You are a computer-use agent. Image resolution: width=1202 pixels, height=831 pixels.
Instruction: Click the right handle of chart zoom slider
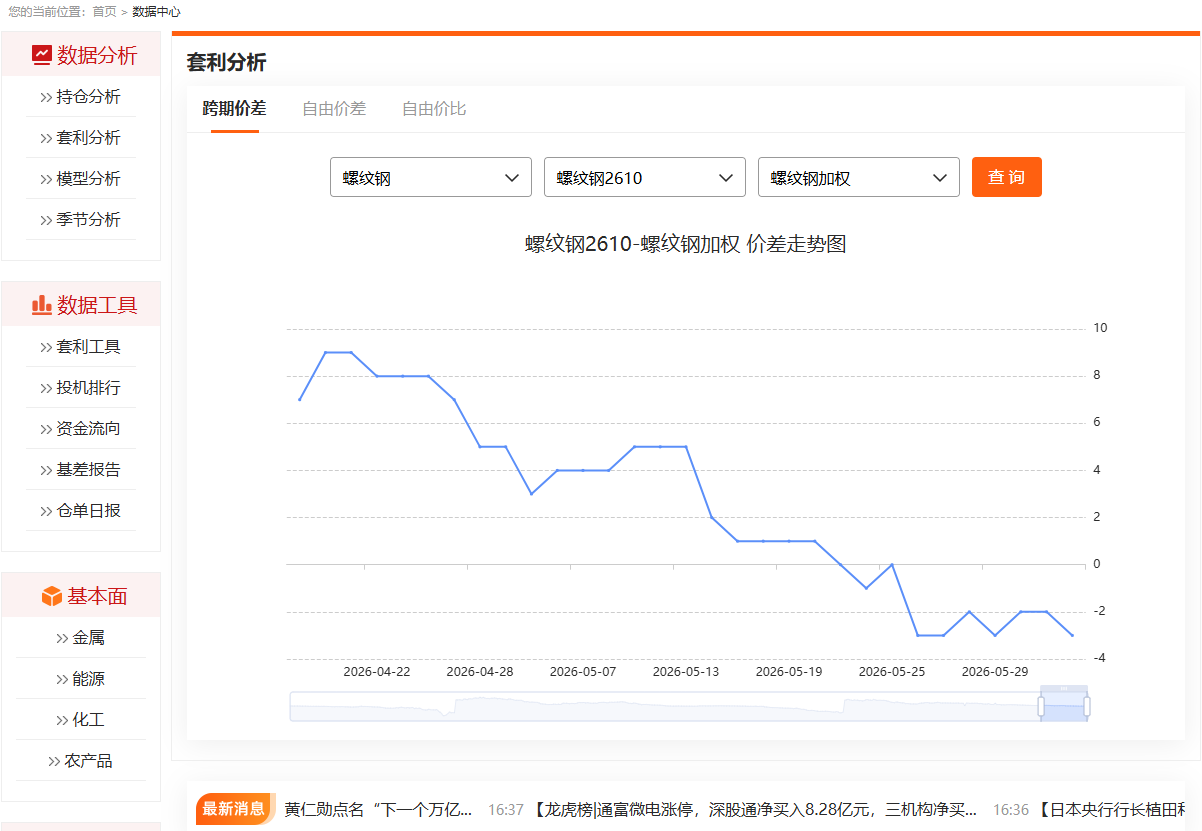(1087, 706)
